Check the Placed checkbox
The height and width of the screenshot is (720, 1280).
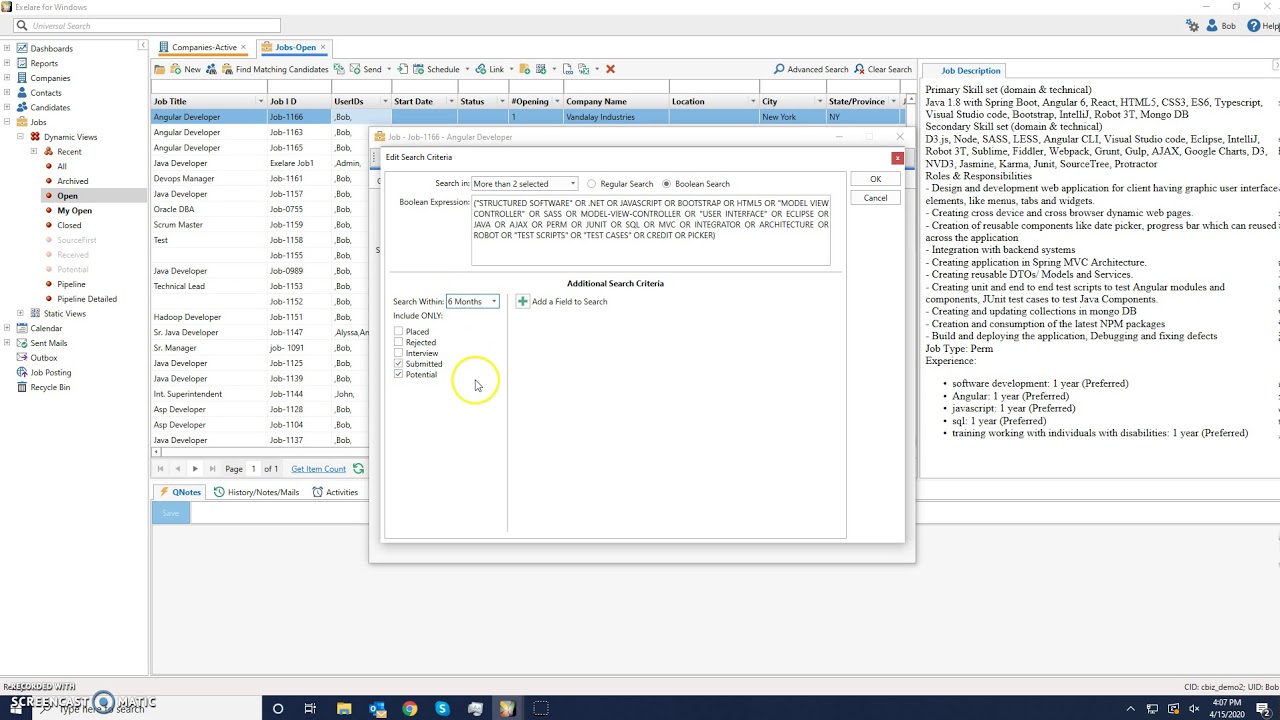(x=398, y=331)
